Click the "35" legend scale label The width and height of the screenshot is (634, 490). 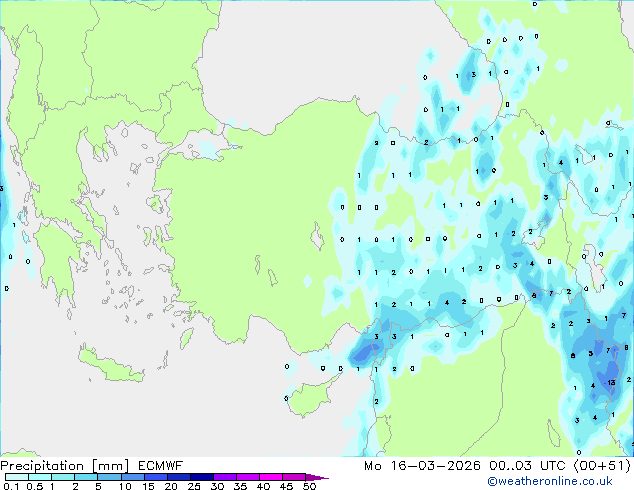click(240, 486)
